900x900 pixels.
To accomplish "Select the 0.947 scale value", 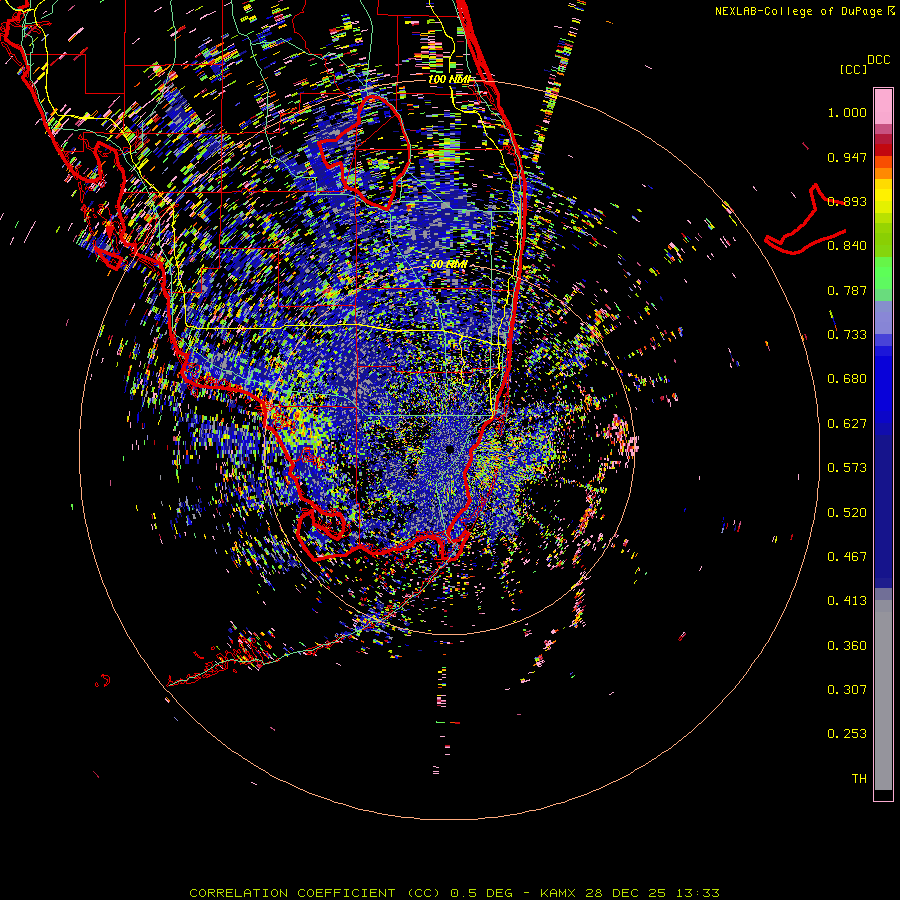I will coord(847,157).
